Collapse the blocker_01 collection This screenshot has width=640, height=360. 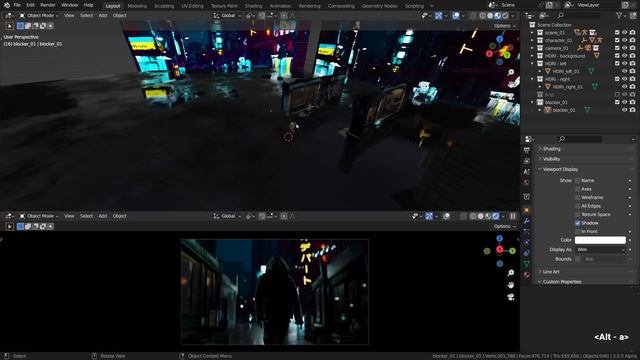click(532, 102)
